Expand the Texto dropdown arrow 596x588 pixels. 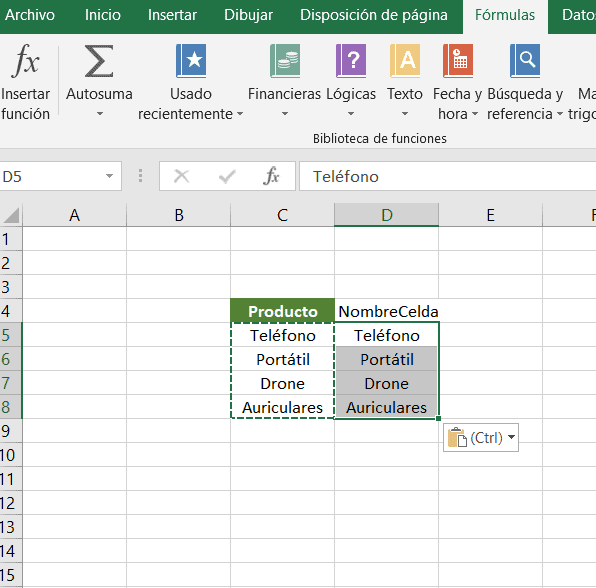[x=405, y=114]
